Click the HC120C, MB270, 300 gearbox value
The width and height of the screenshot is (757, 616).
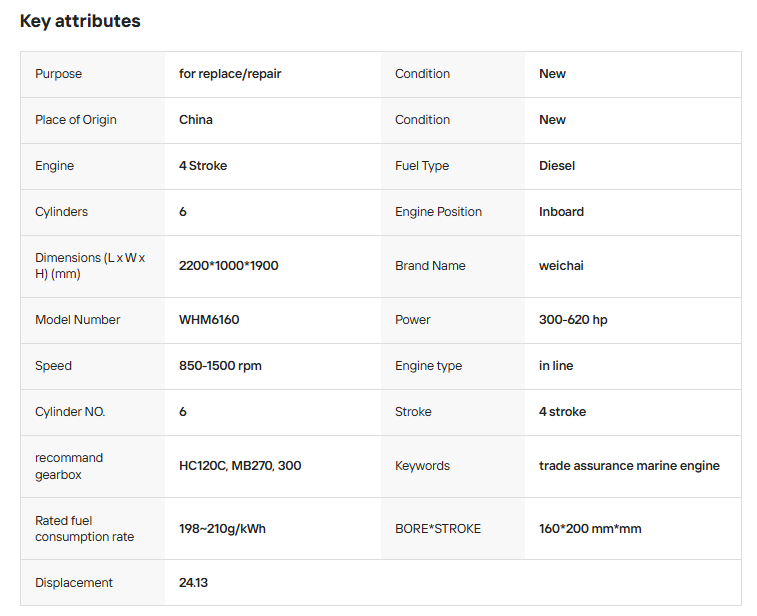(x=240, y=466)
